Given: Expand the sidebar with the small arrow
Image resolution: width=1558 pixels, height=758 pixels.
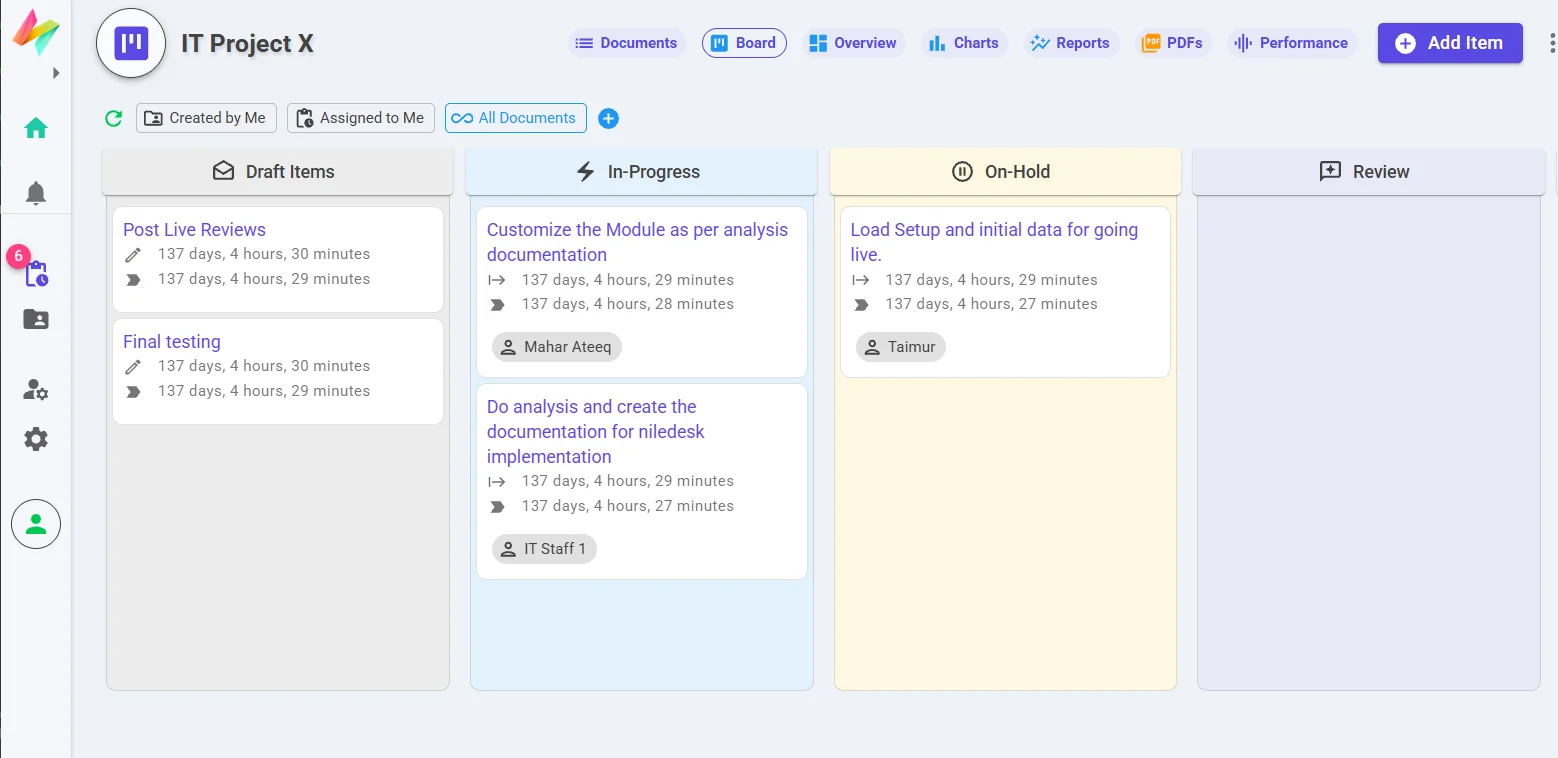Looking at the screenshot, I should (56, 73).
